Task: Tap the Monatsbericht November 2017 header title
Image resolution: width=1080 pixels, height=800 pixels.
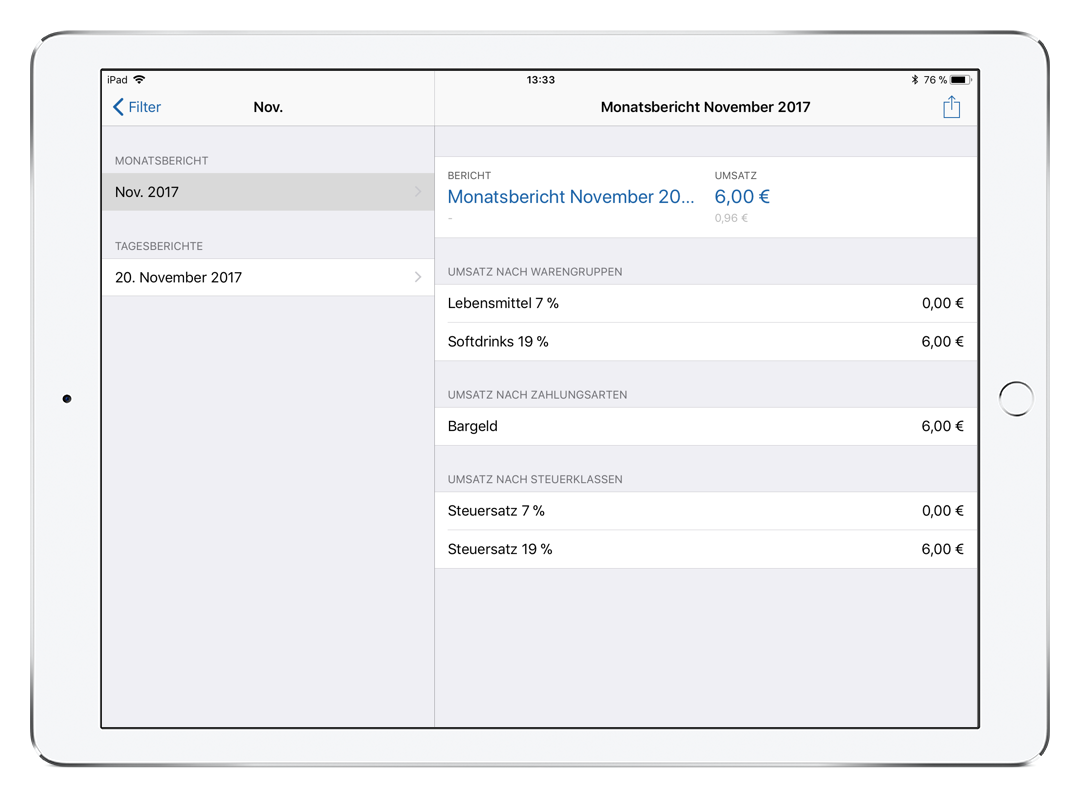Action: coord(705,107)
